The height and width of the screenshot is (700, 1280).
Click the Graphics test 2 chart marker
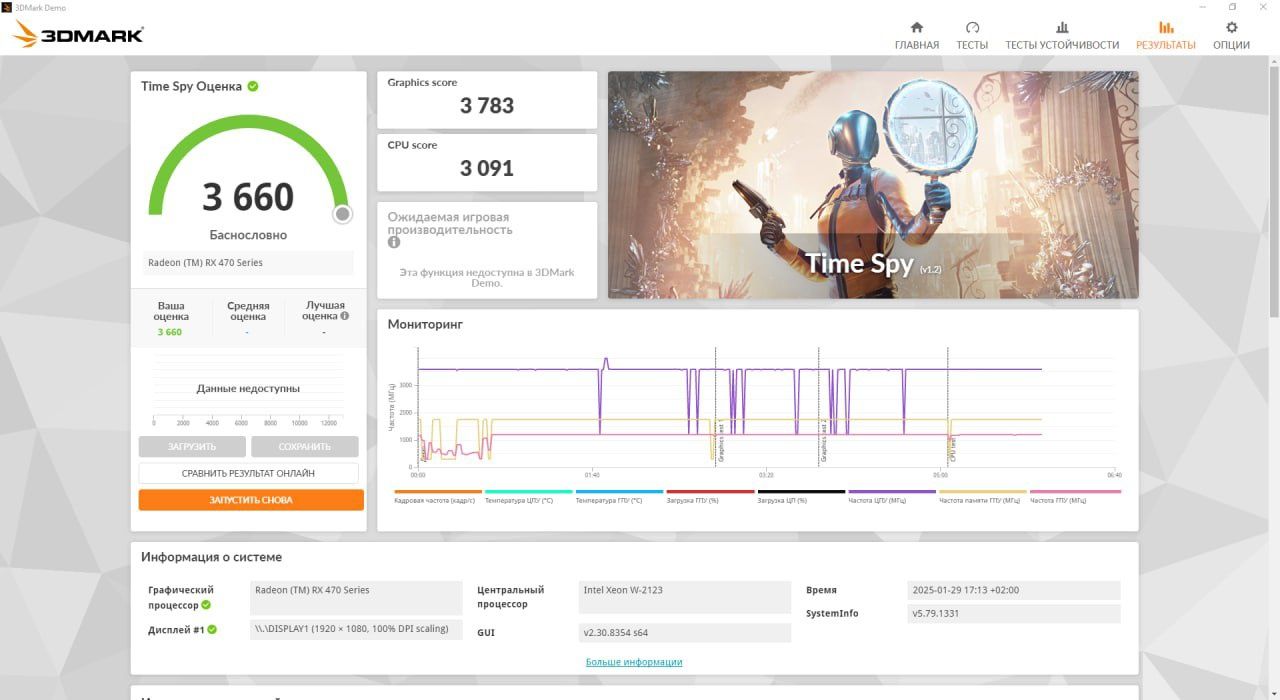point(822,440)
